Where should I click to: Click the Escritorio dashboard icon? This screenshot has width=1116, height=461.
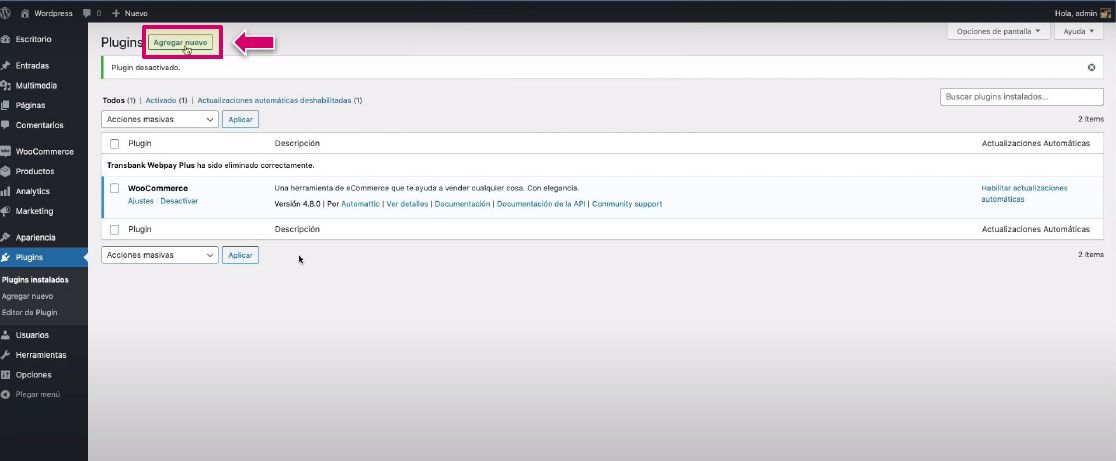[x=6, y=39]
